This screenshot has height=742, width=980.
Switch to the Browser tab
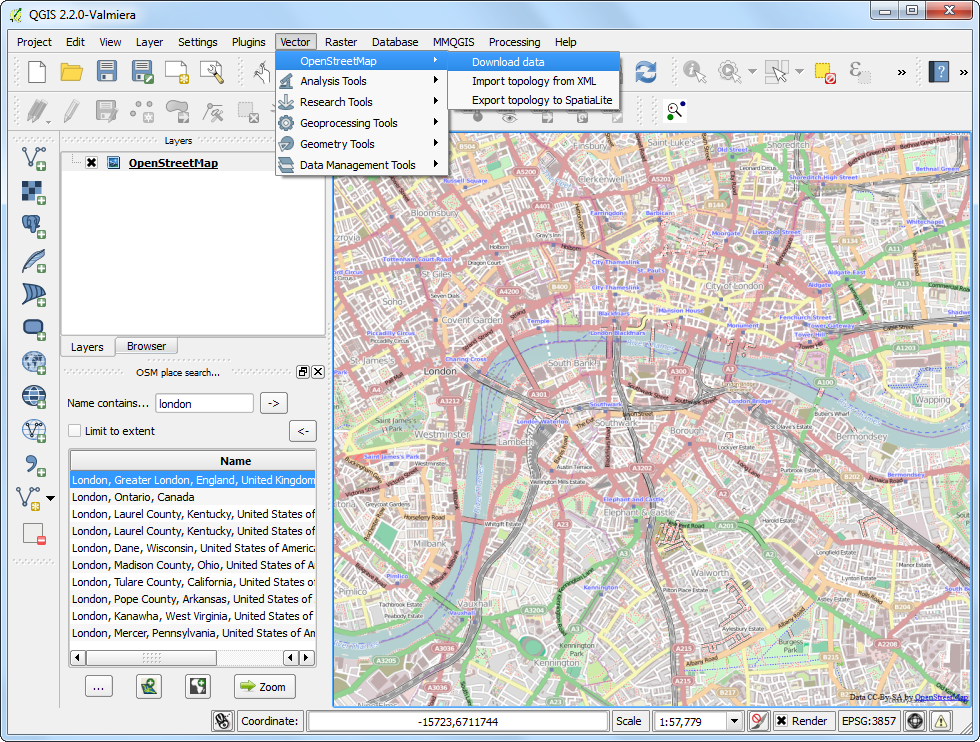146,346
